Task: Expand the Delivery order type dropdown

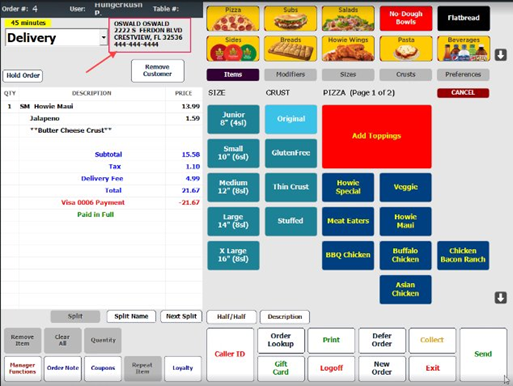Action: (x=104, y=37)
